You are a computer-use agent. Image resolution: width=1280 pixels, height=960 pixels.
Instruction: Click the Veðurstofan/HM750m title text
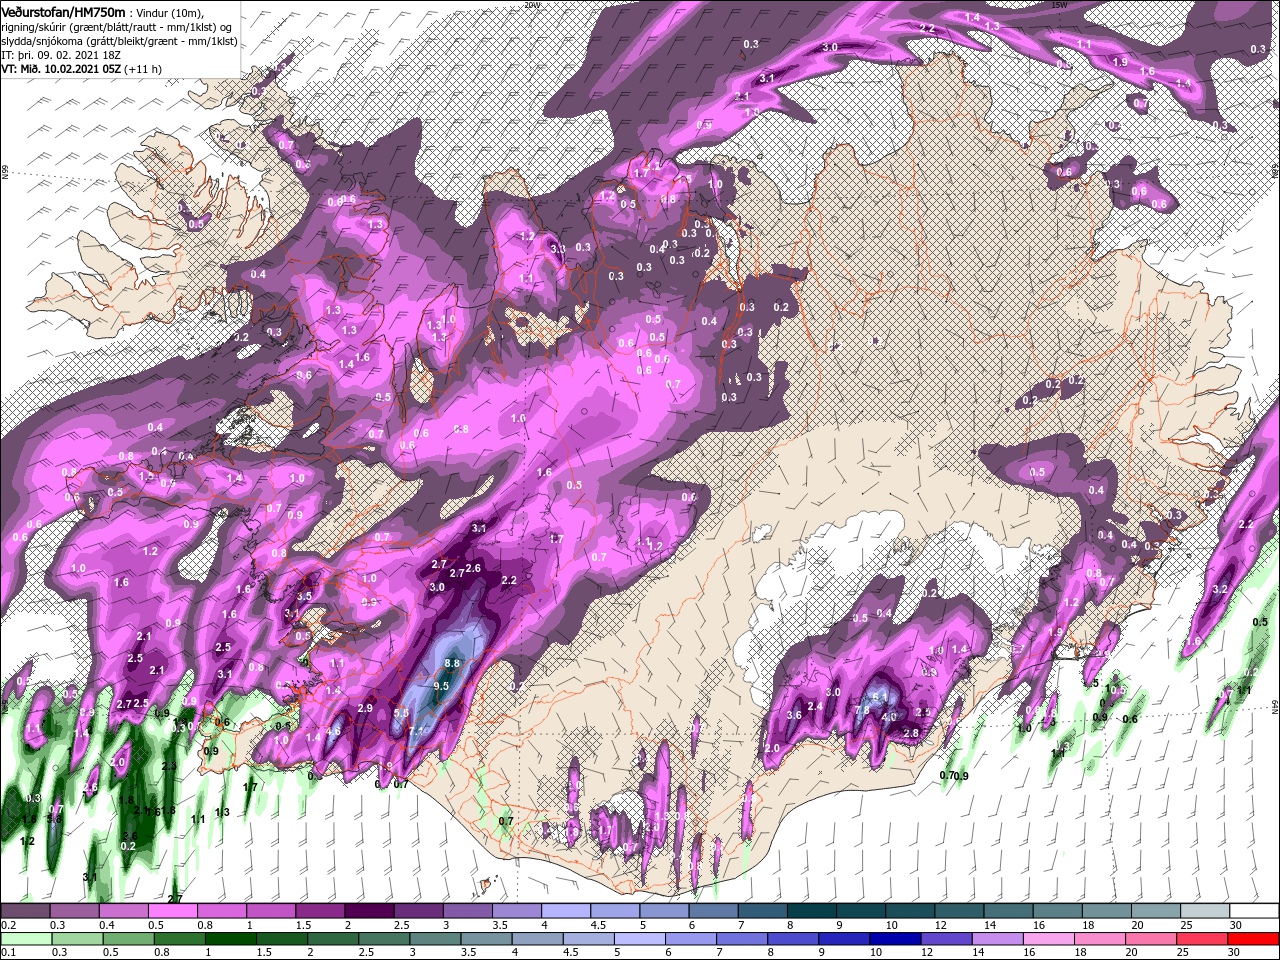point(63,12)
